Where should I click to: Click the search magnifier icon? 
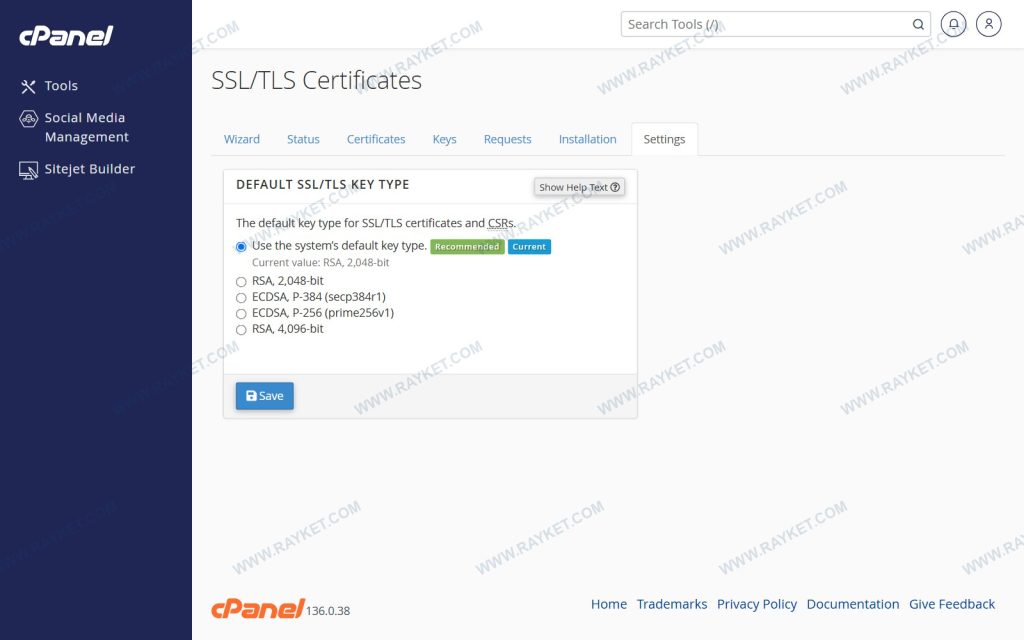[x=918, y=25]
